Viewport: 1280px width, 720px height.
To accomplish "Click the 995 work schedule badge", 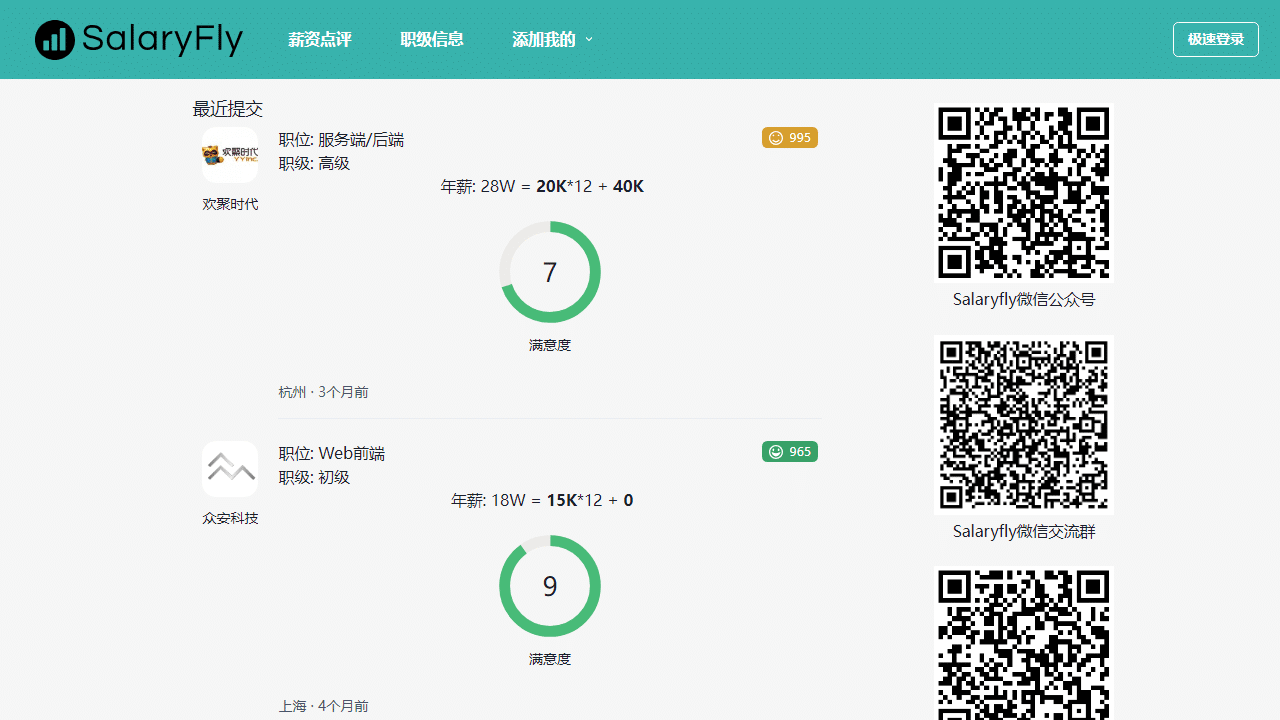I will [x=790, y=138].
